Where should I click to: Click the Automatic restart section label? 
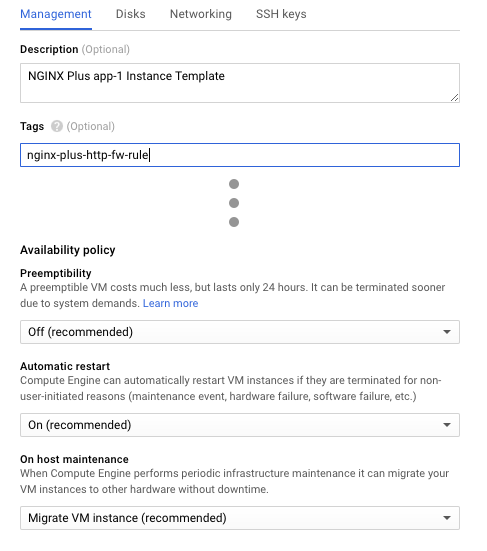tap(65, 366)
